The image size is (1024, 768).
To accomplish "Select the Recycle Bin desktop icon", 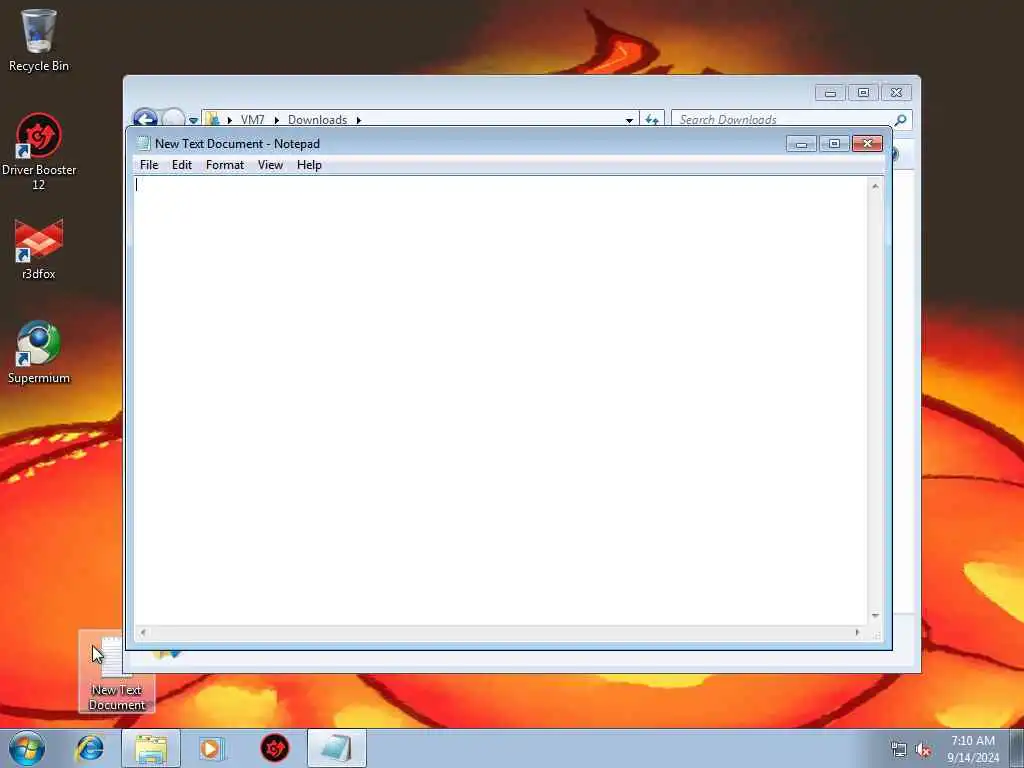I will (x=39, y=40).
